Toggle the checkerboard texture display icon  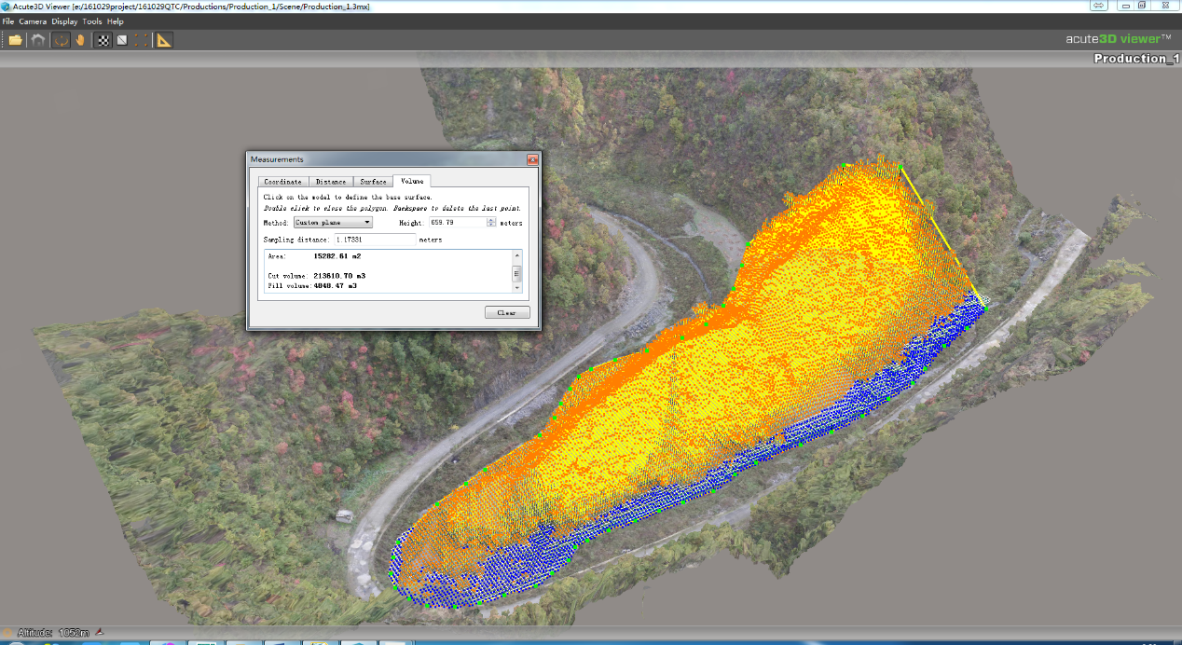click(103, 40)
